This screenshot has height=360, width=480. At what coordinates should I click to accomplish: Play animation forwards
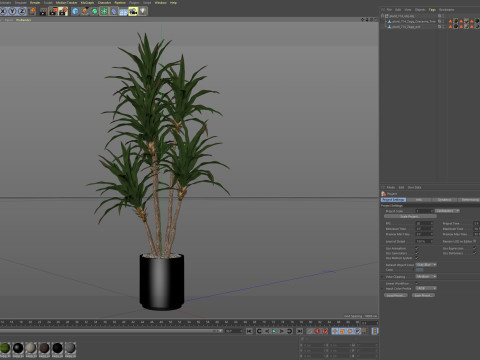click(x=274, y=331)
